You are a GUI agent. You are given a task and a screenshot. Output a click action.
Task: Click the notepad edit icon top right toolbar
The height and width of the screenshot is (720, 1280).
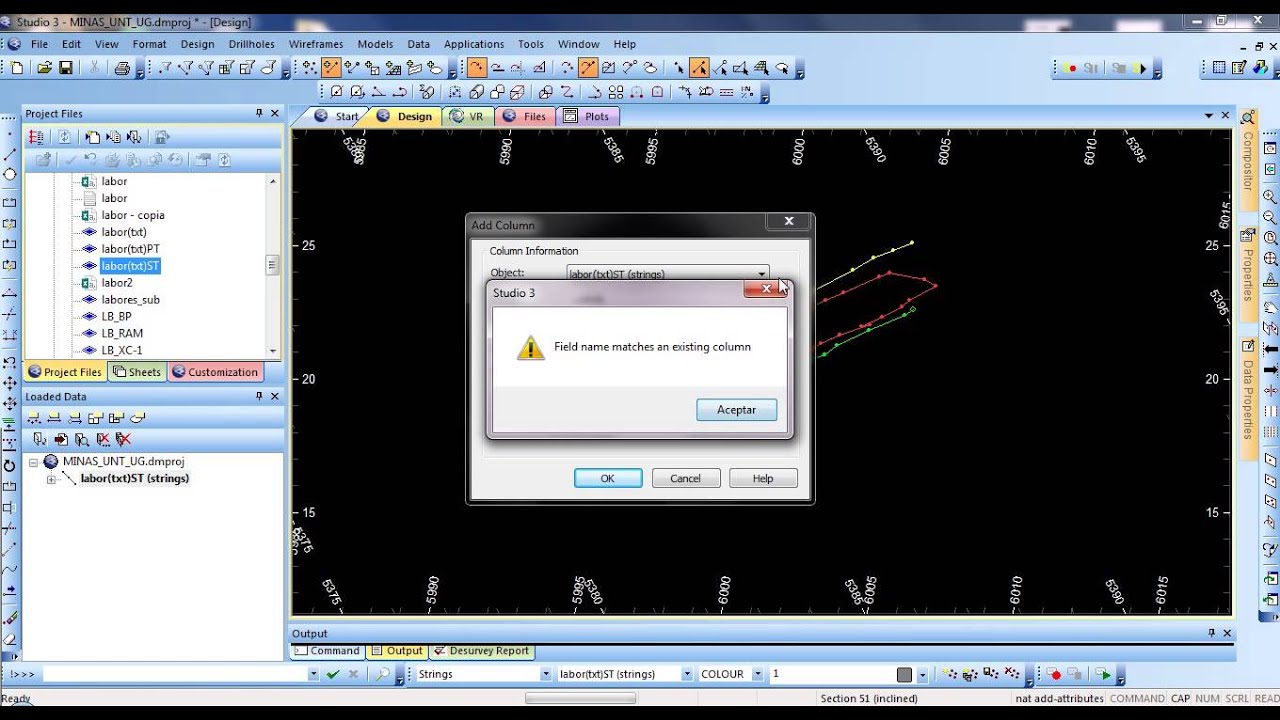click(x=1240, y=68)
